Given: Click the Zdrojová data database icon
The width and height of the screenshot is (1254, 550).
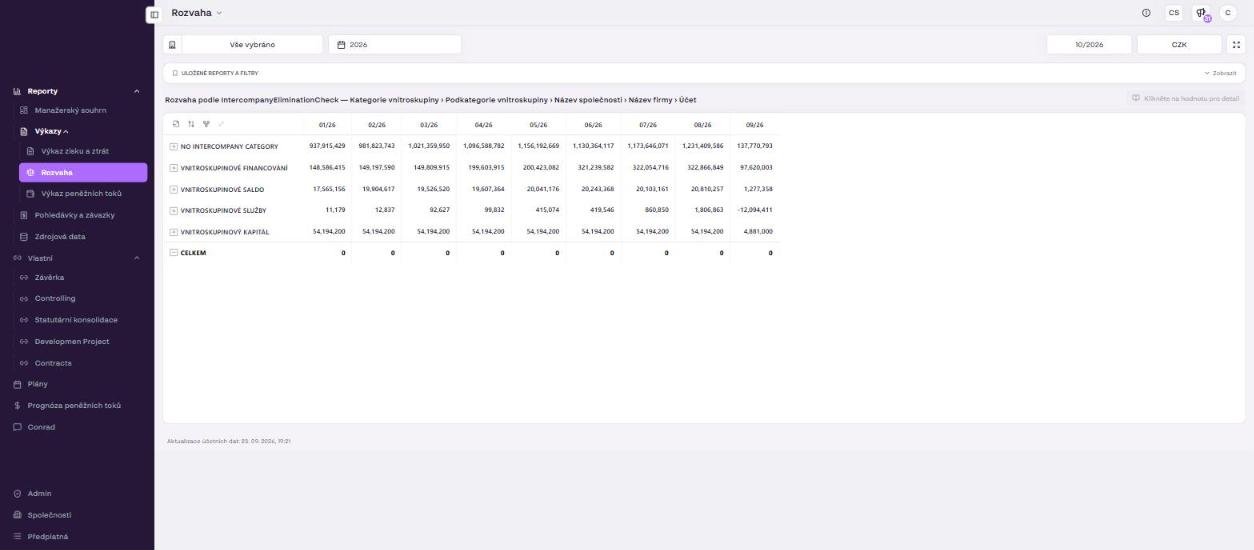Looking at the screenshot, I should pyautogui.click(x=24, y=236).
